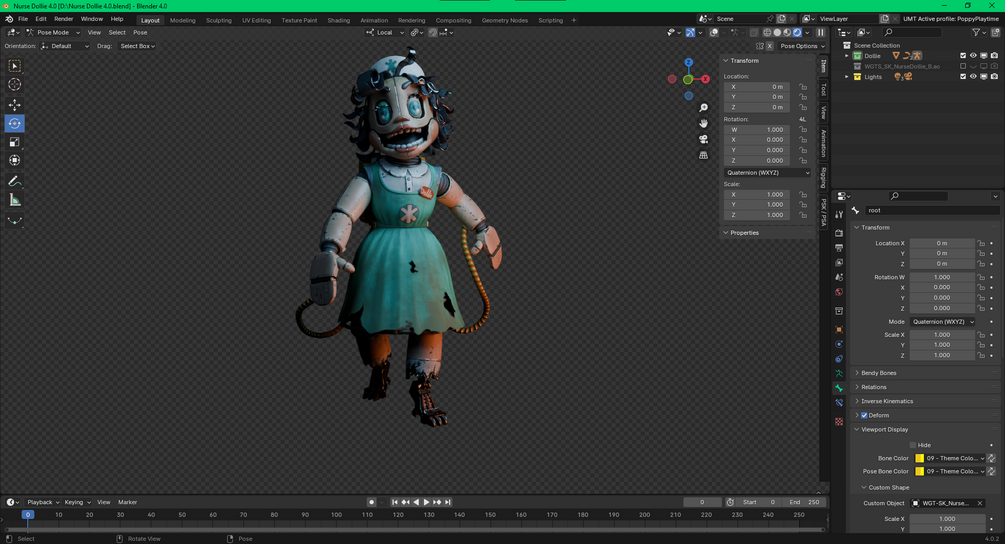This screenshot has height=544, width=1005.
Task: Select the Transform tool
Action: click(14, 160)
